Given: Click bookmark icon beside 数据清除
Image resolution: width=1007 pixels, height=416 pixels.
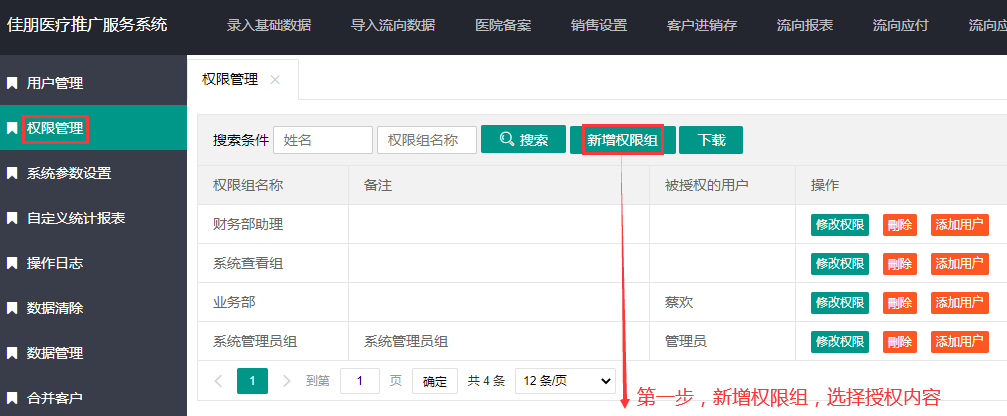Looking at the screenshot, I should click(x=12, y=308).
